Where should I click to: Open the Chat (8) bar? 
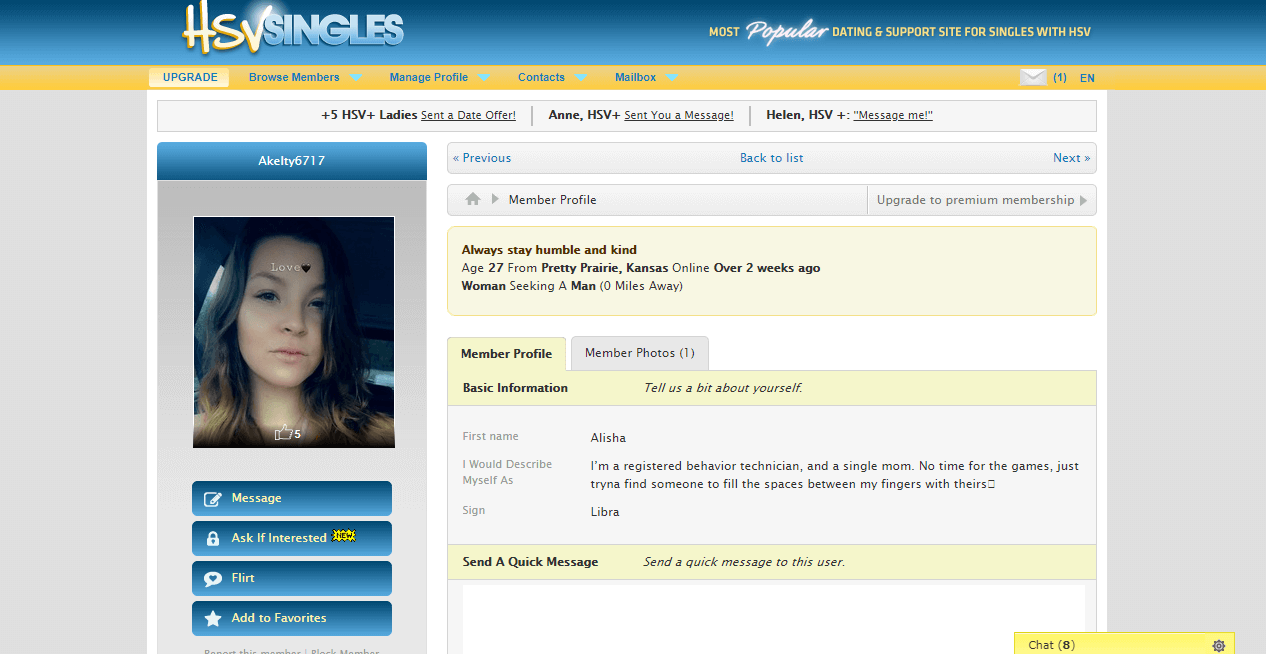click(x=1124, y=645)
